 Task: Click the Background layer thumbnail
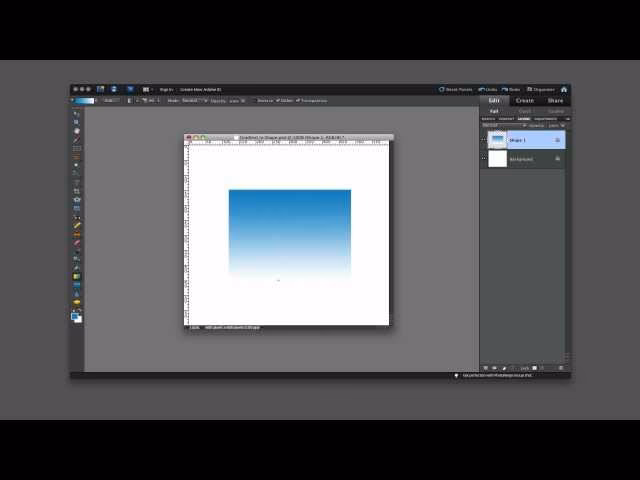(497, 159)
